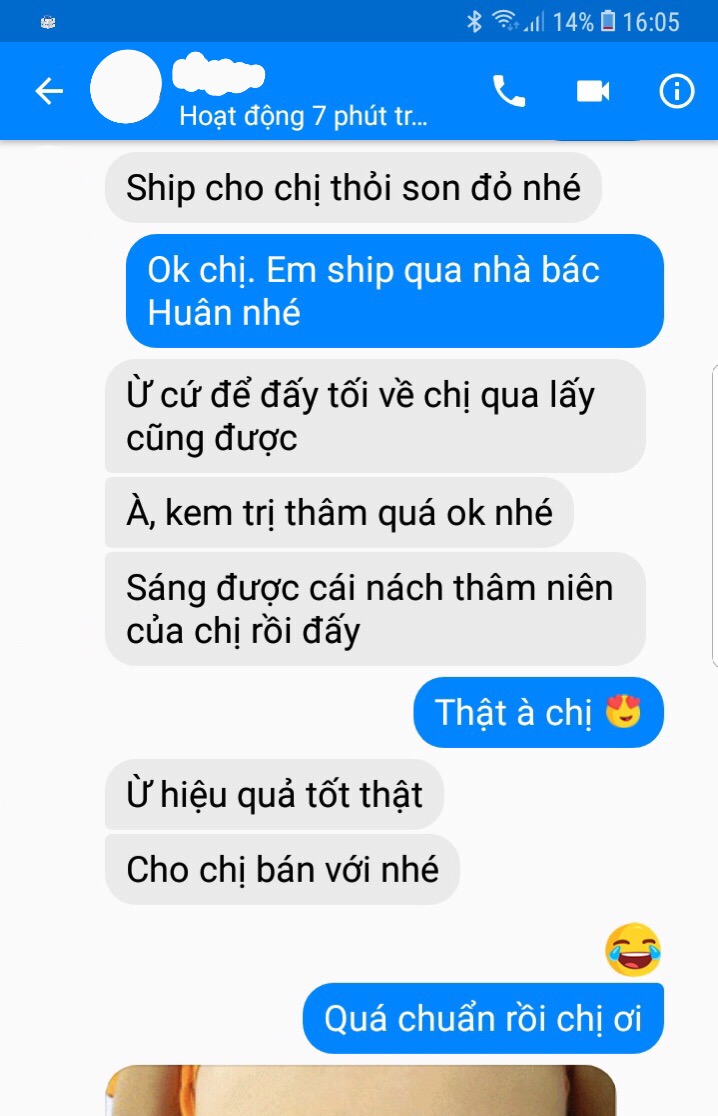Image resolution: width=718 pixels, height=1116 pixels.
Task: Open conversation info with the i icon
Action: point(676,91)
